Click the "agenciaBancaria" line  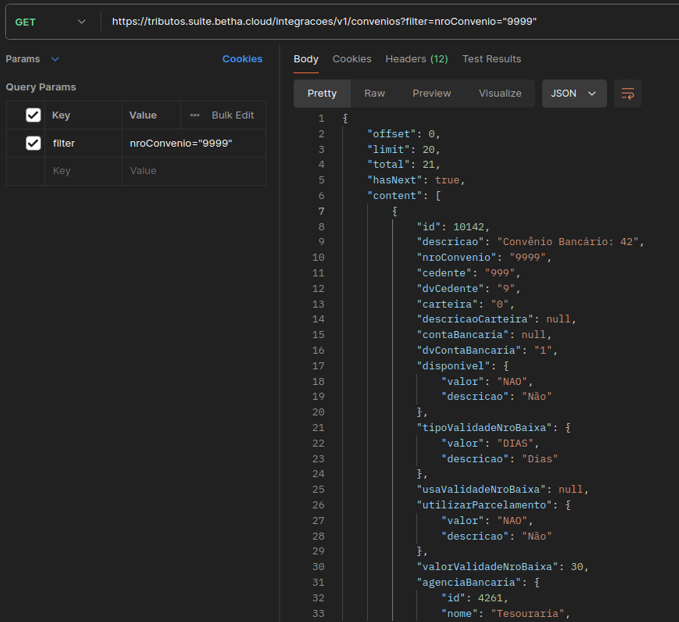click(478, 582)
